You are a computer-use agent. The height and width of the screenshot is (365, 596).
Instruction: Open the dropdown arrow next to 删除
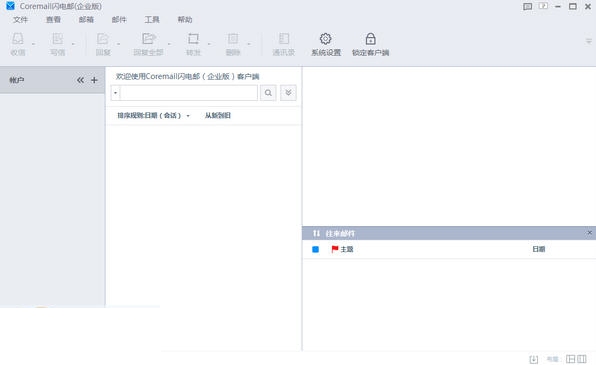[249, 44]
